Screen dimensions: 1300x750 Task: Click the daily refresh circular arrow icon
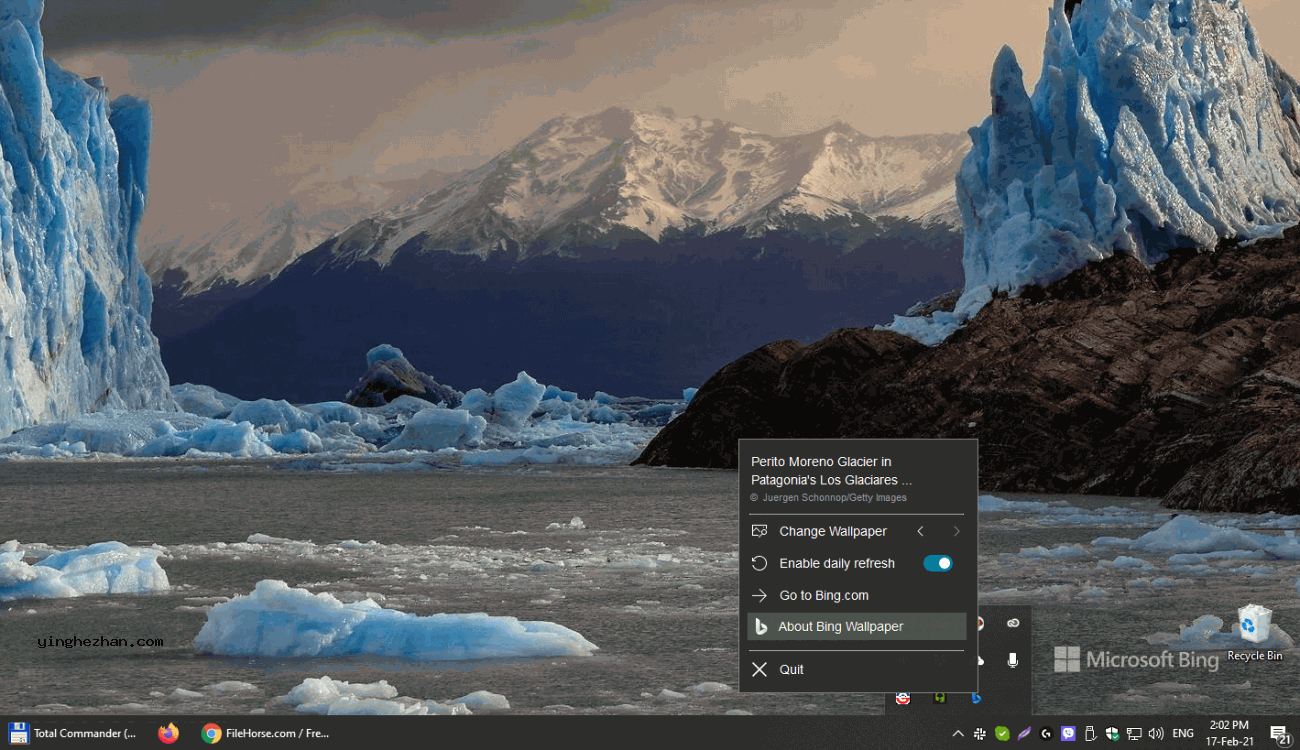(x=760, y=563)
